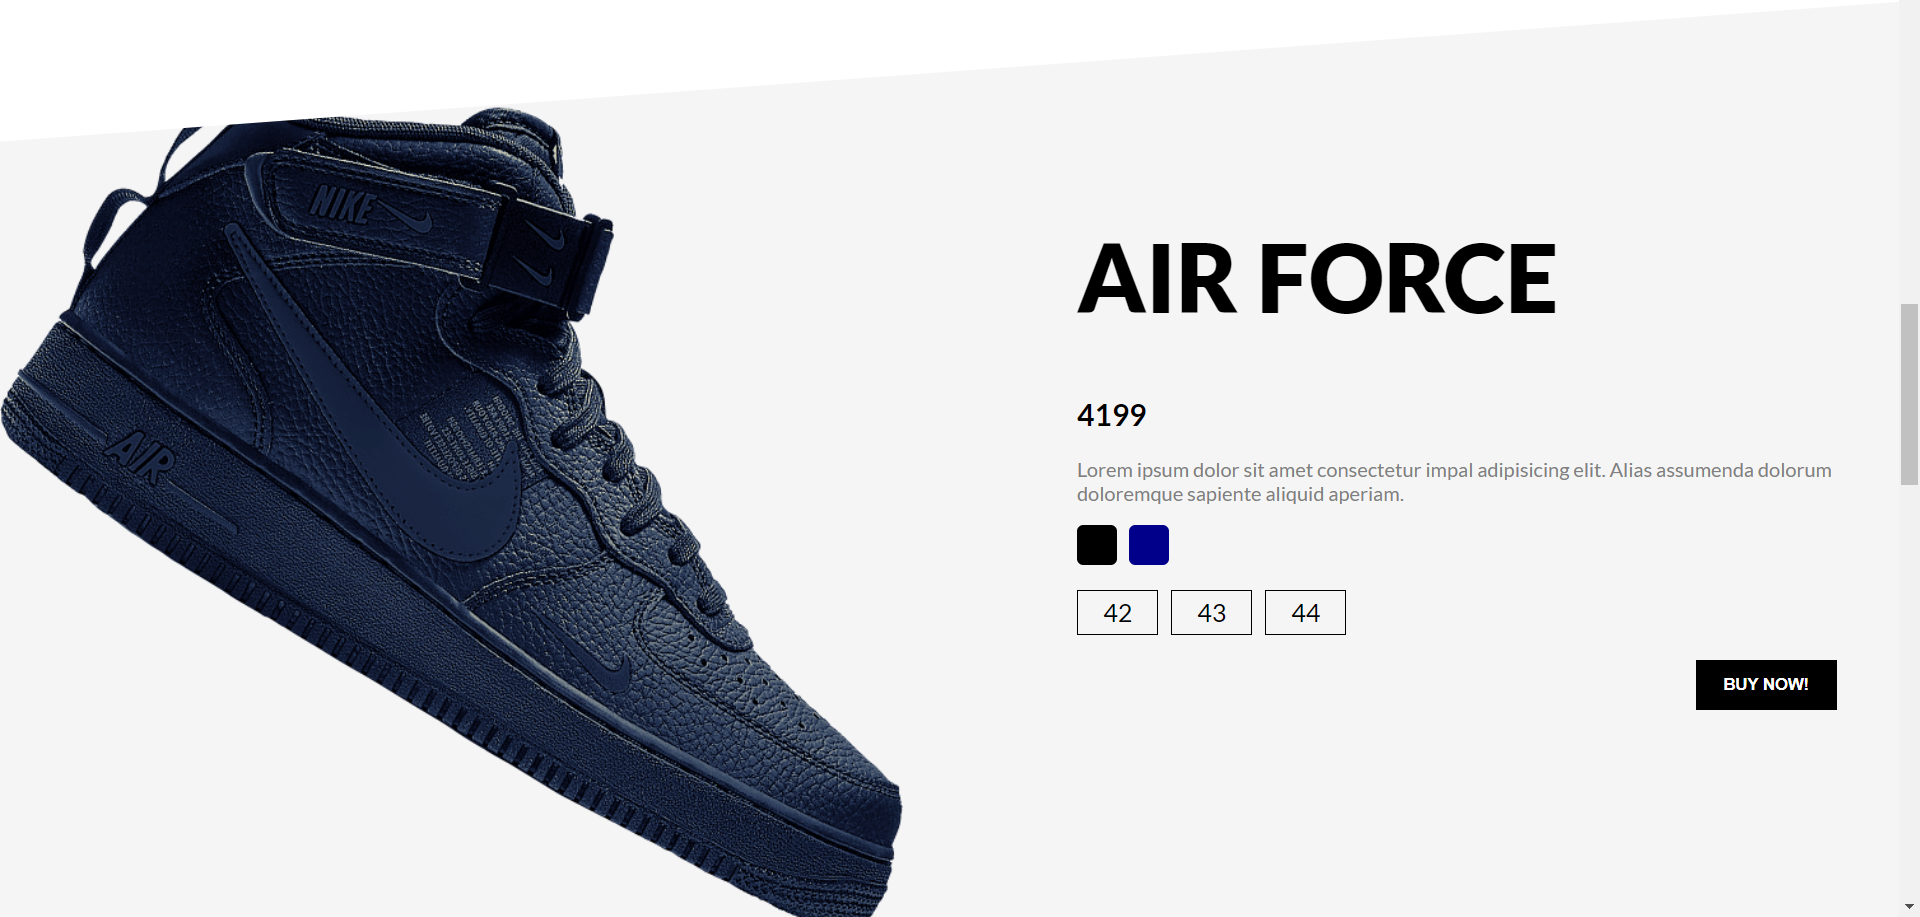The width and height of the screenshot is (1920, 917).
Task: Click the scrollbar track below the thumb
Action: tap(1909, 690)
